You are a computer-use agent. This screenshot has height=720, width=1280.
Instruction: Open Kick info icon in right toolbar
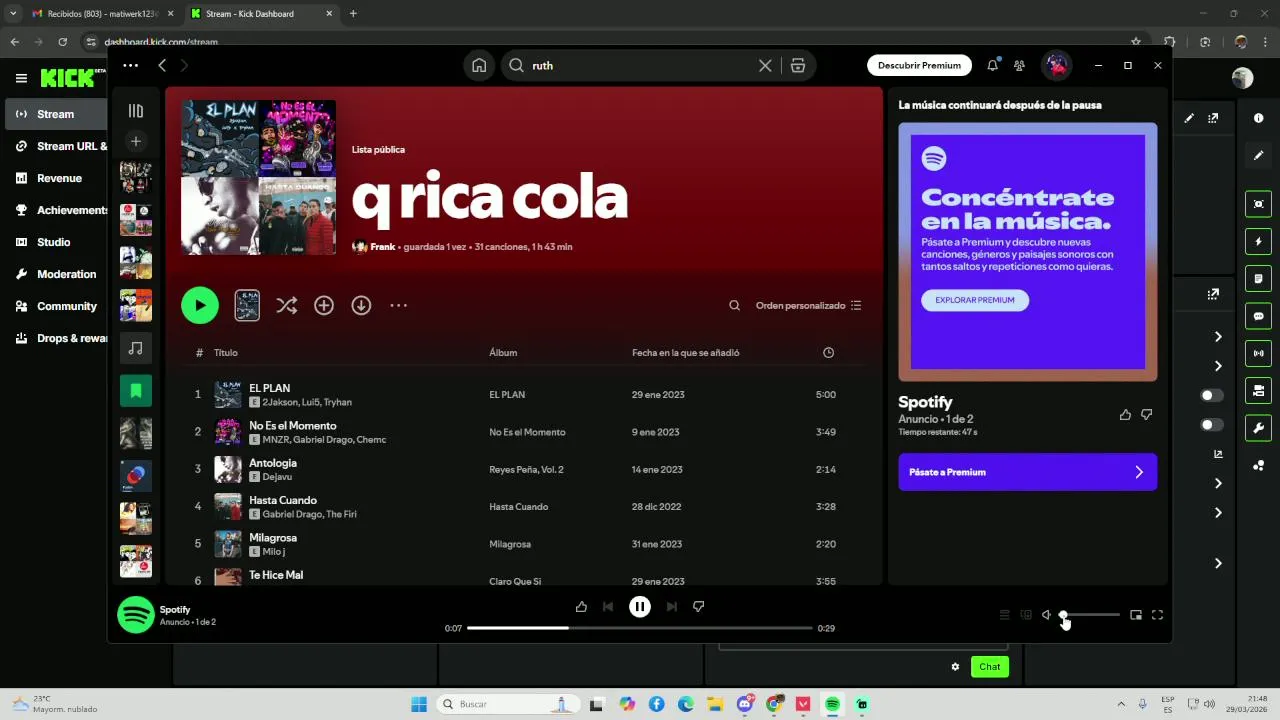1258,118
